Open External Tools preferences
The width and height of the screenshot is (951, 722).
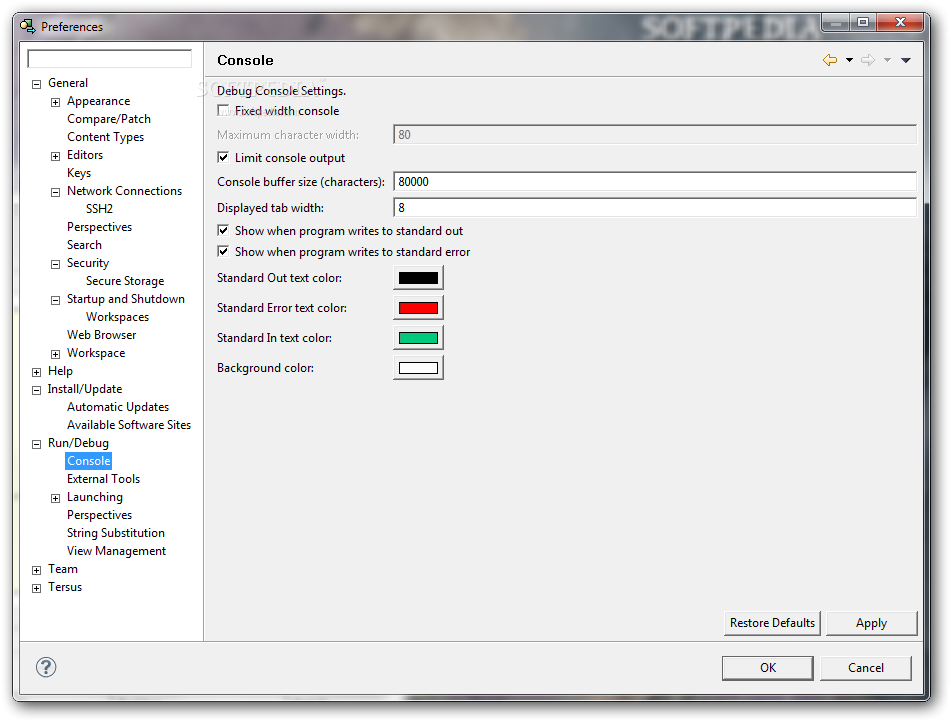pyautogui.click(x=103, y=479)
